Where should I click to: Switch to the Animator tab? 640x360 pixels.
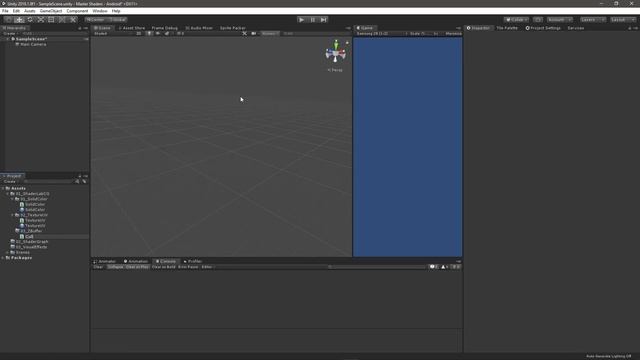click(105, 261)
